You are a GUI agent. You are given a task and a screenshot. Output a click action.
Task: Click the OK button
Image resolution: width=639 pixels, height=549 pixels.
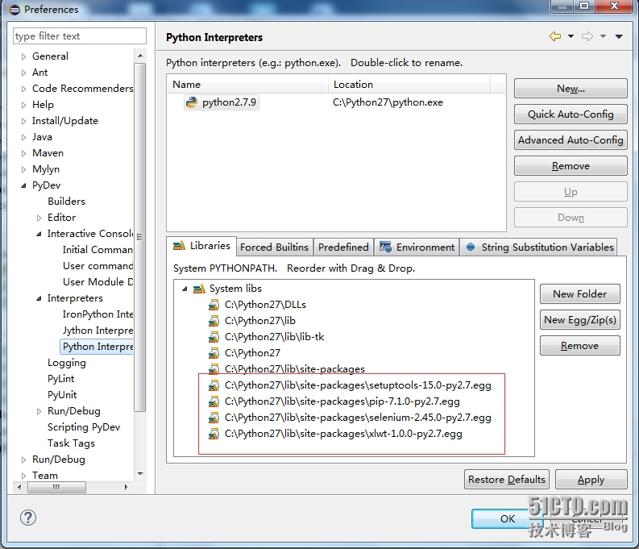coord(507,519)
